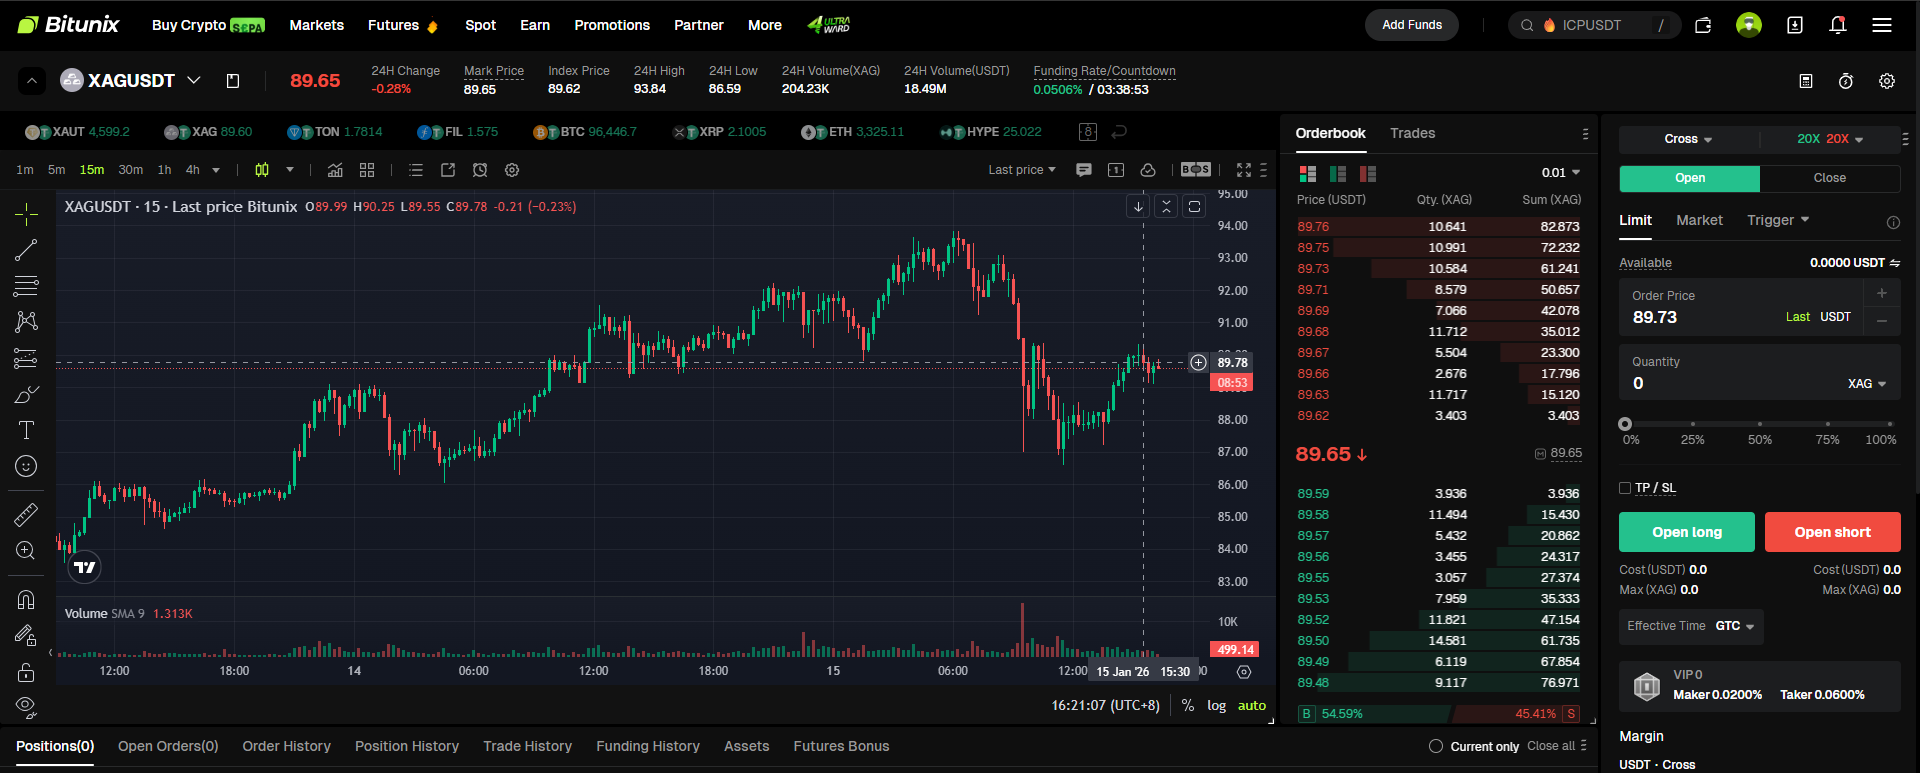The height and width of the screenshot is (773, 1920).
Task: Open the Open Orders(0) tab
Action: [x=168, y=746]
